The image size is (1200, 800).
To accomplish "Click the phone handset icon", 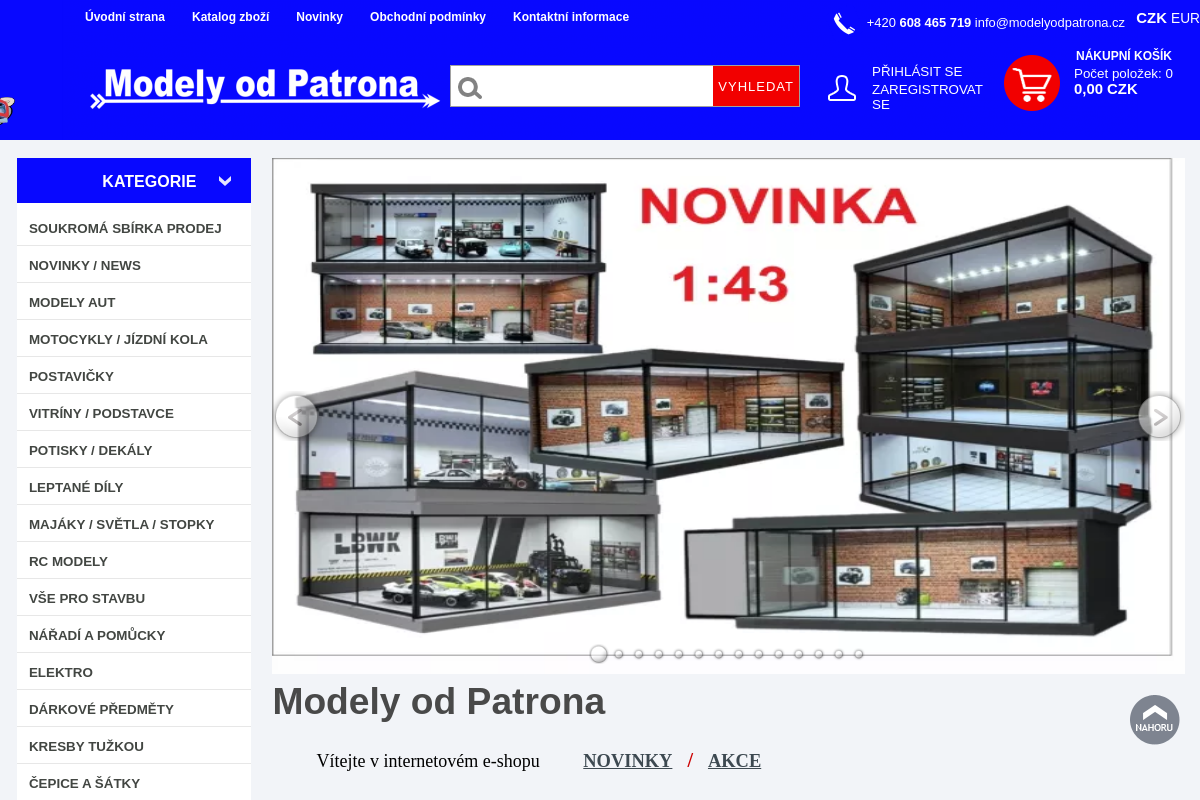I will 844,22.
